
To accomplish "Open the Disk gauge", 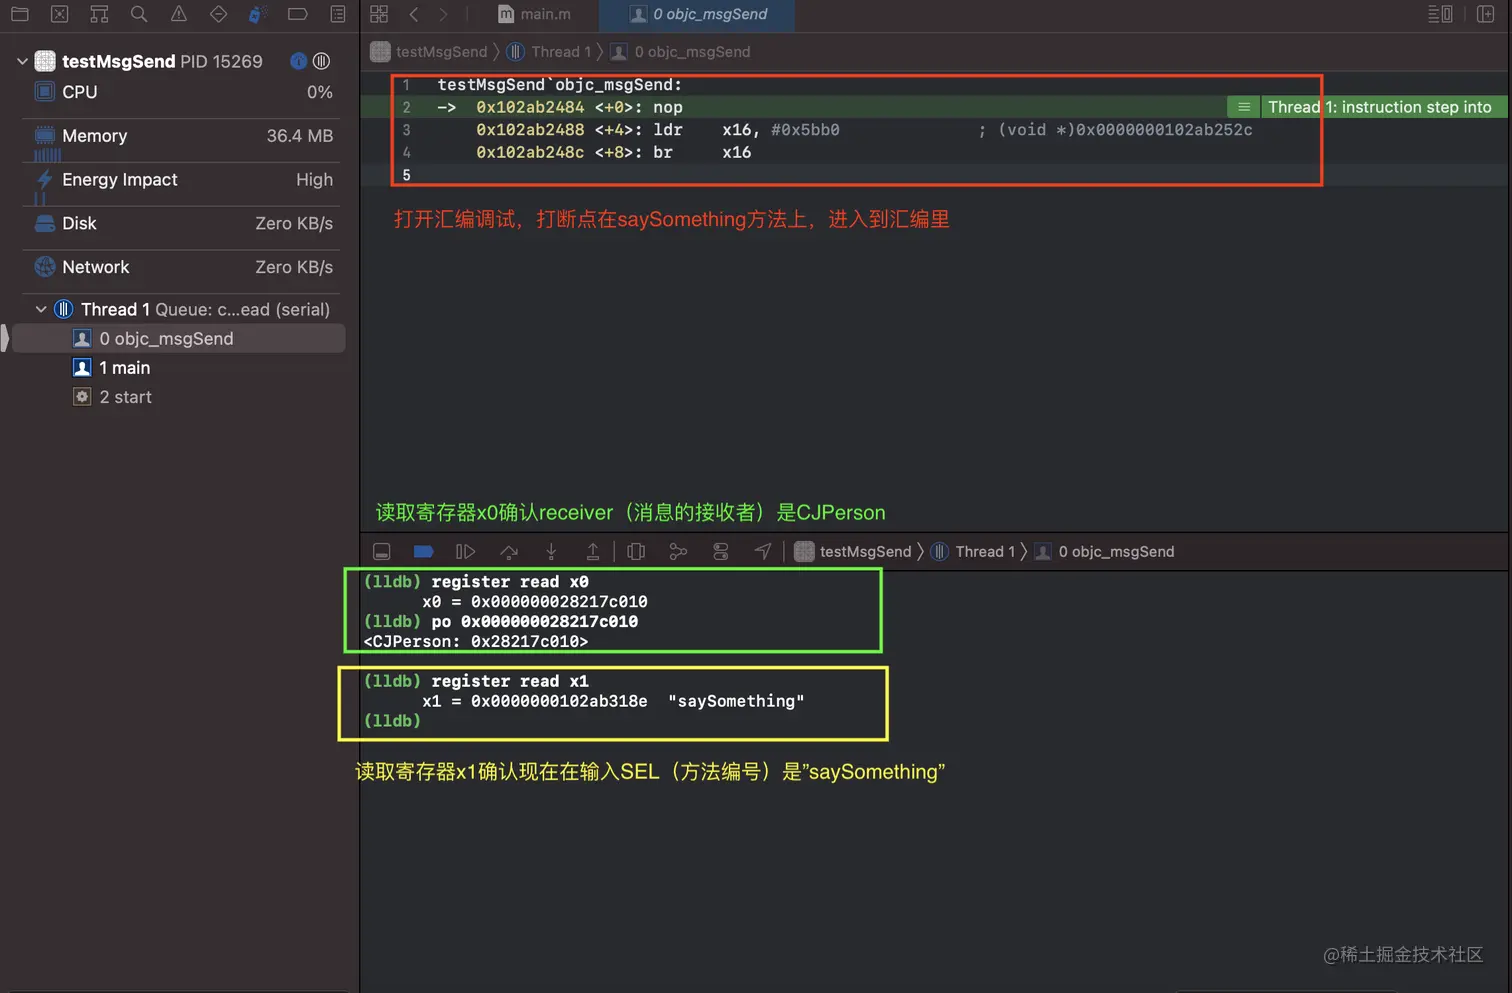I will point(182,224).
